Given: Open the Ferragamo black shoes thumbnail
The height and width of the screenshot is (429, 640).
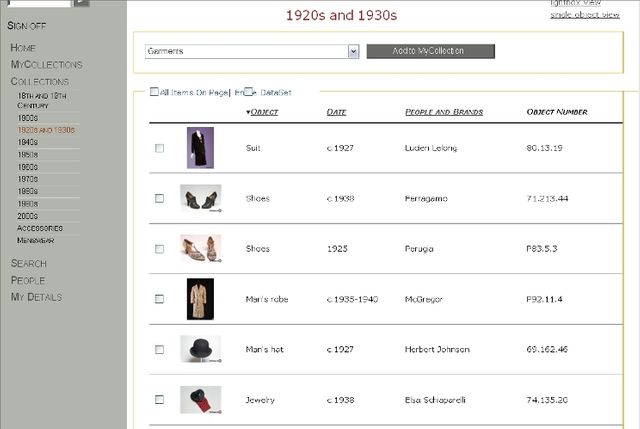Looking at the screenshot, I should coord(201,198).
